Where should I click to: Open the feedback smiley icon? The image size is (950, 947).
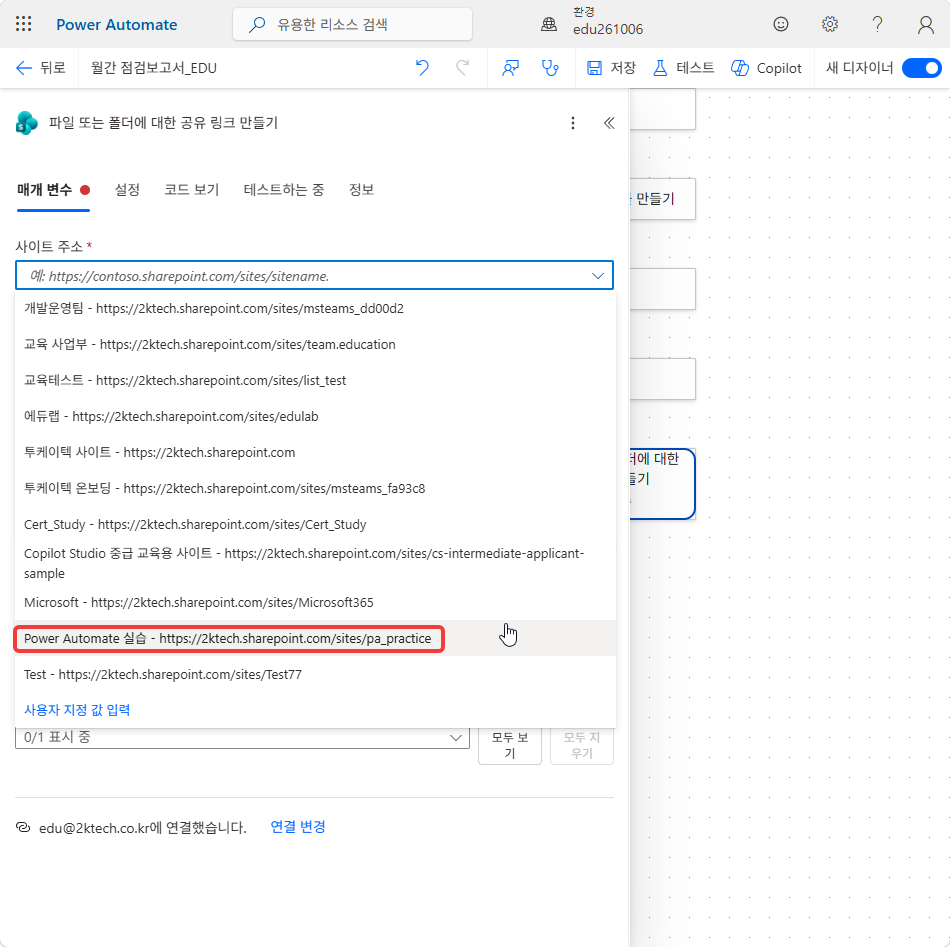(780, 24)
